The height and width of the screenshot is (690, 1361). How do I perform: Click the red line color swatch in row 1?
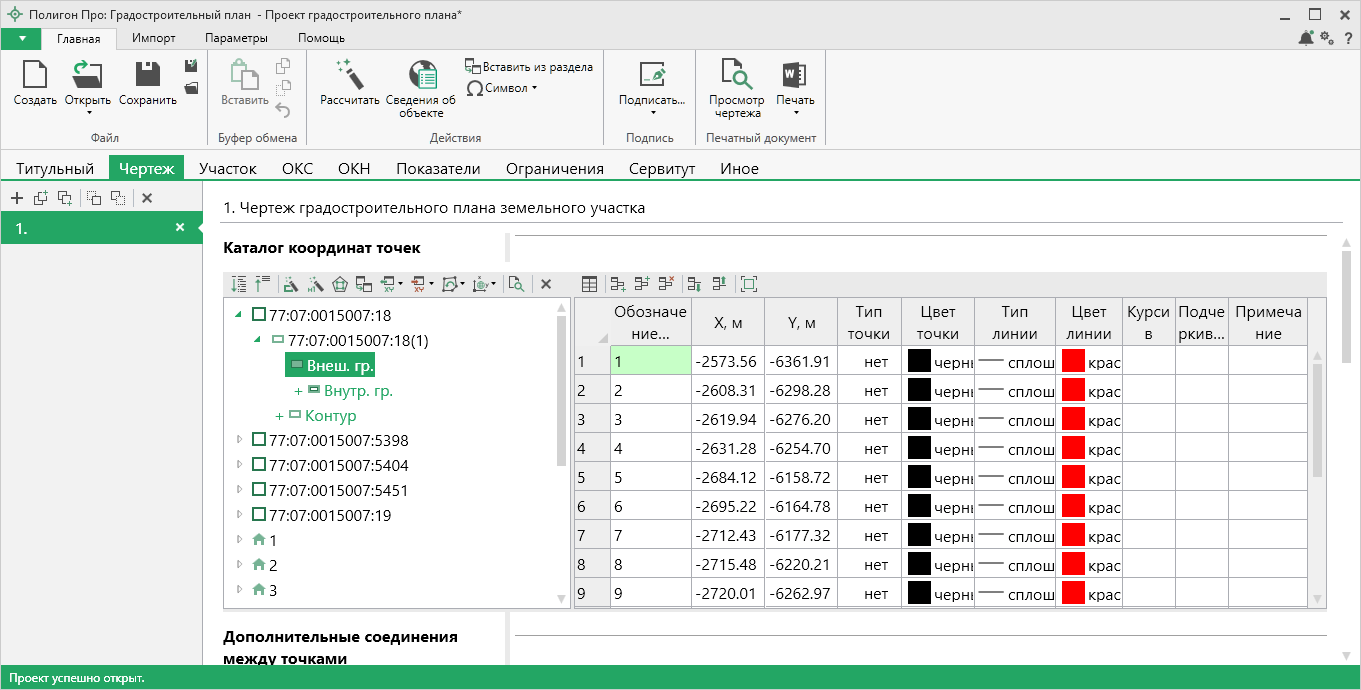(1074, 361)
